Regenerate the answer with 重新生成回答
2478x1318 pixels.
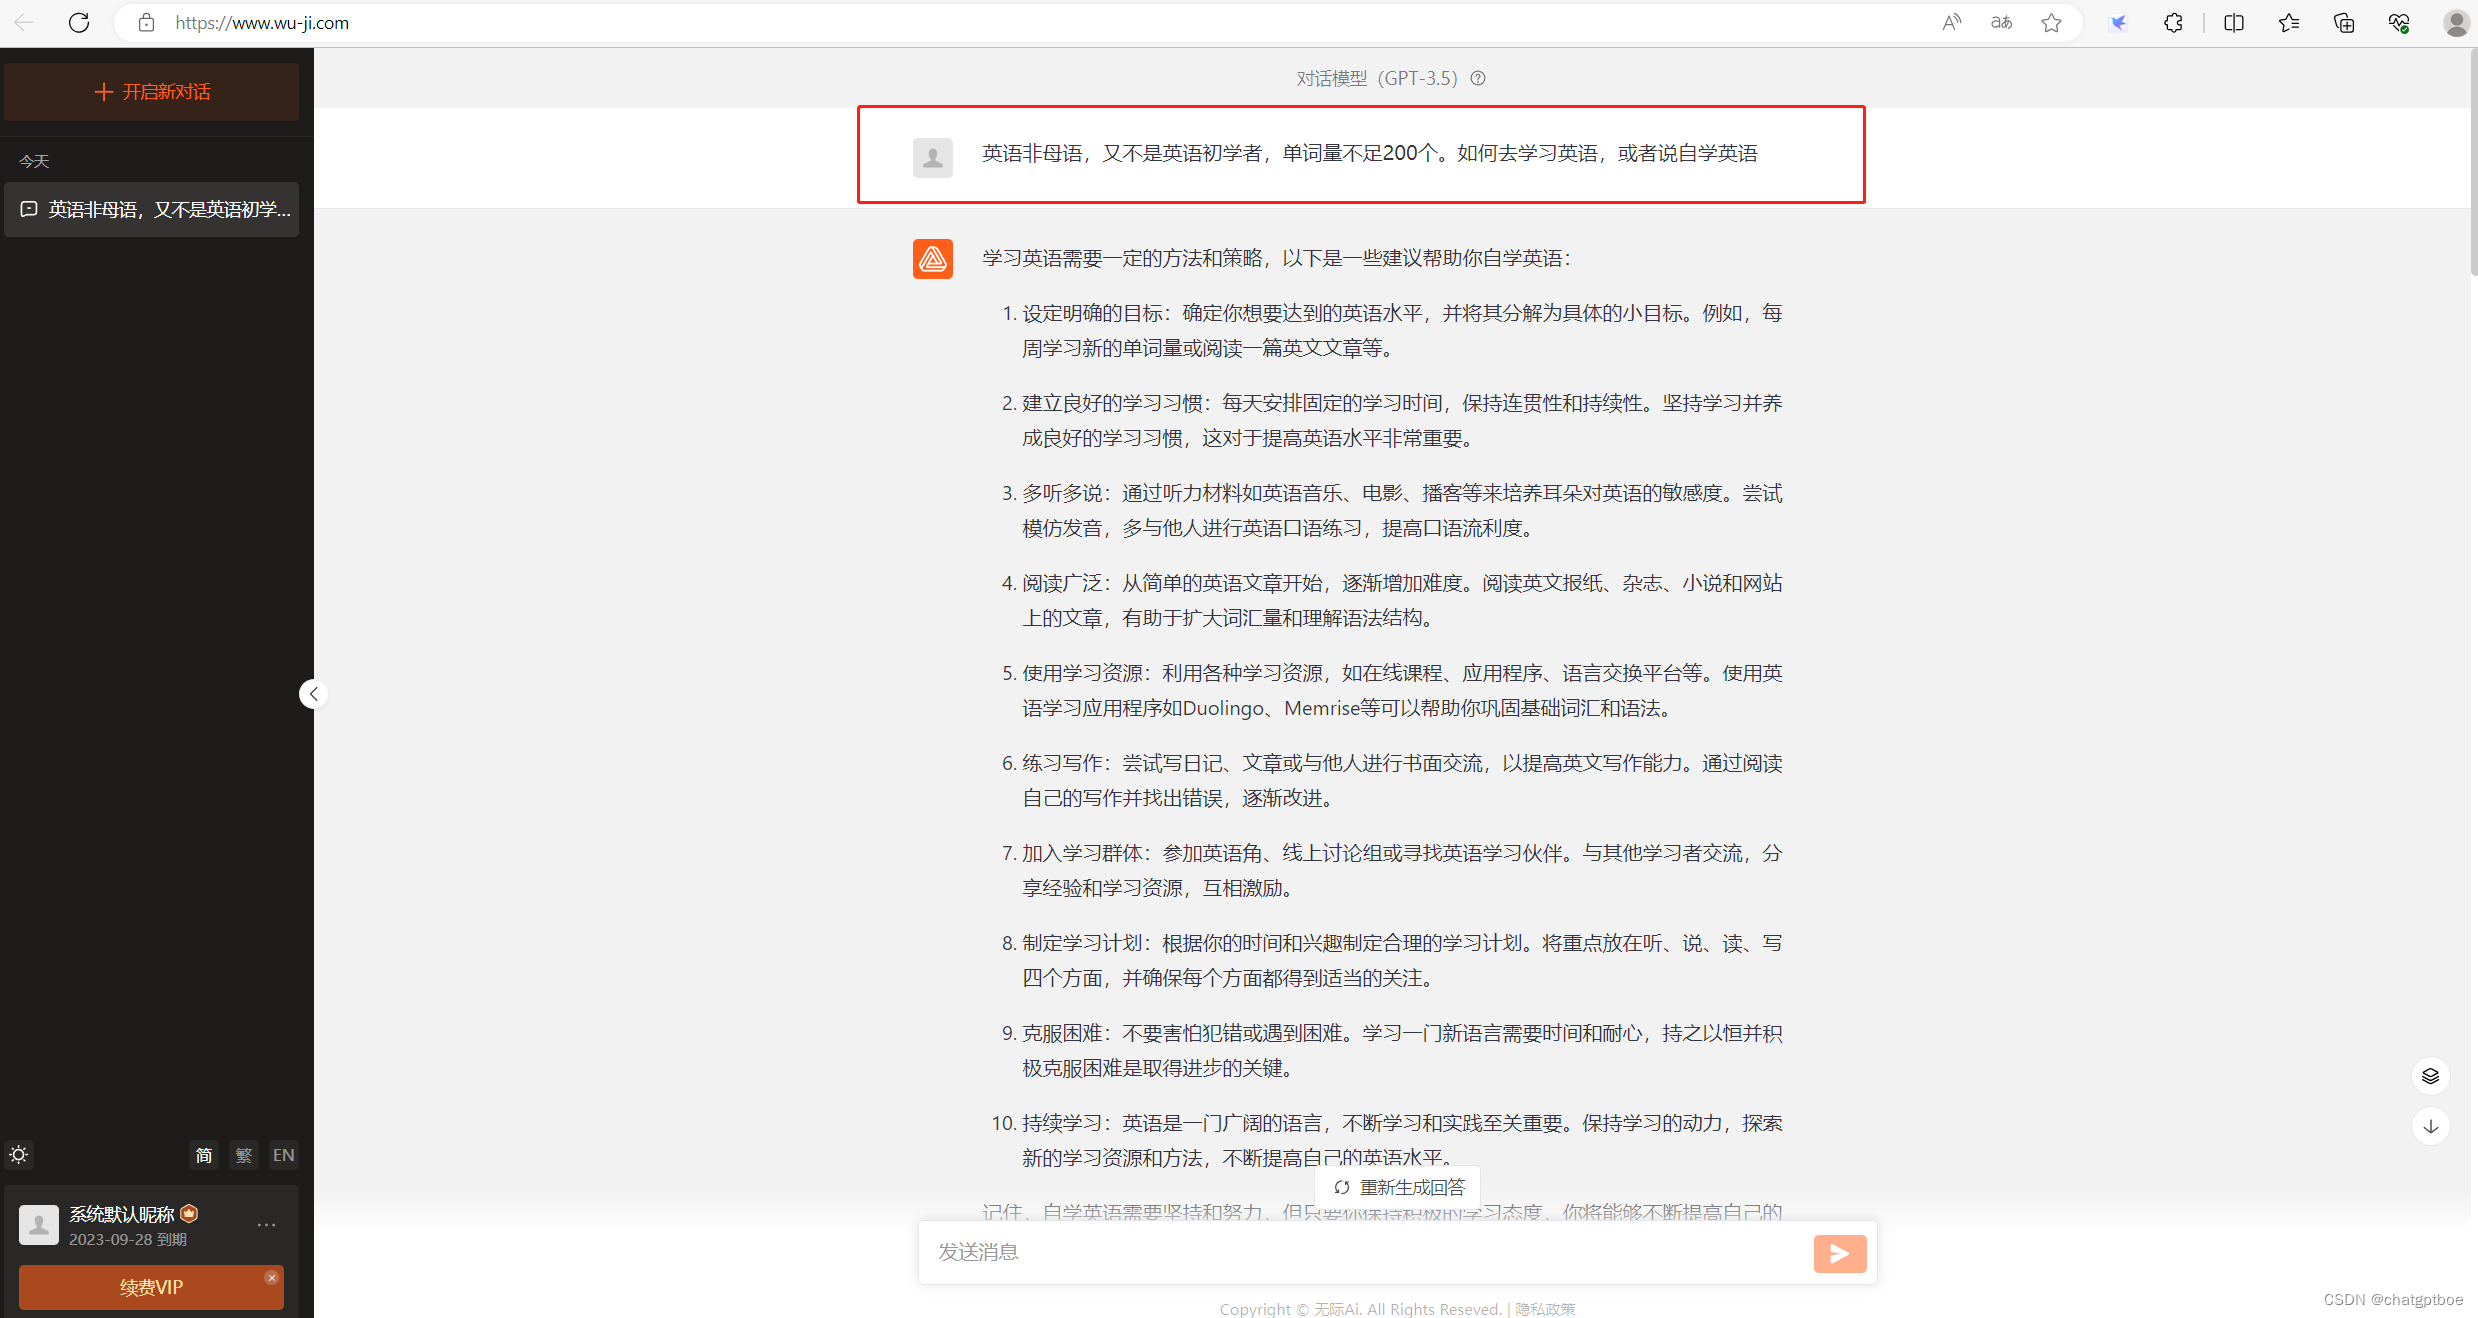[1398, 1187]
